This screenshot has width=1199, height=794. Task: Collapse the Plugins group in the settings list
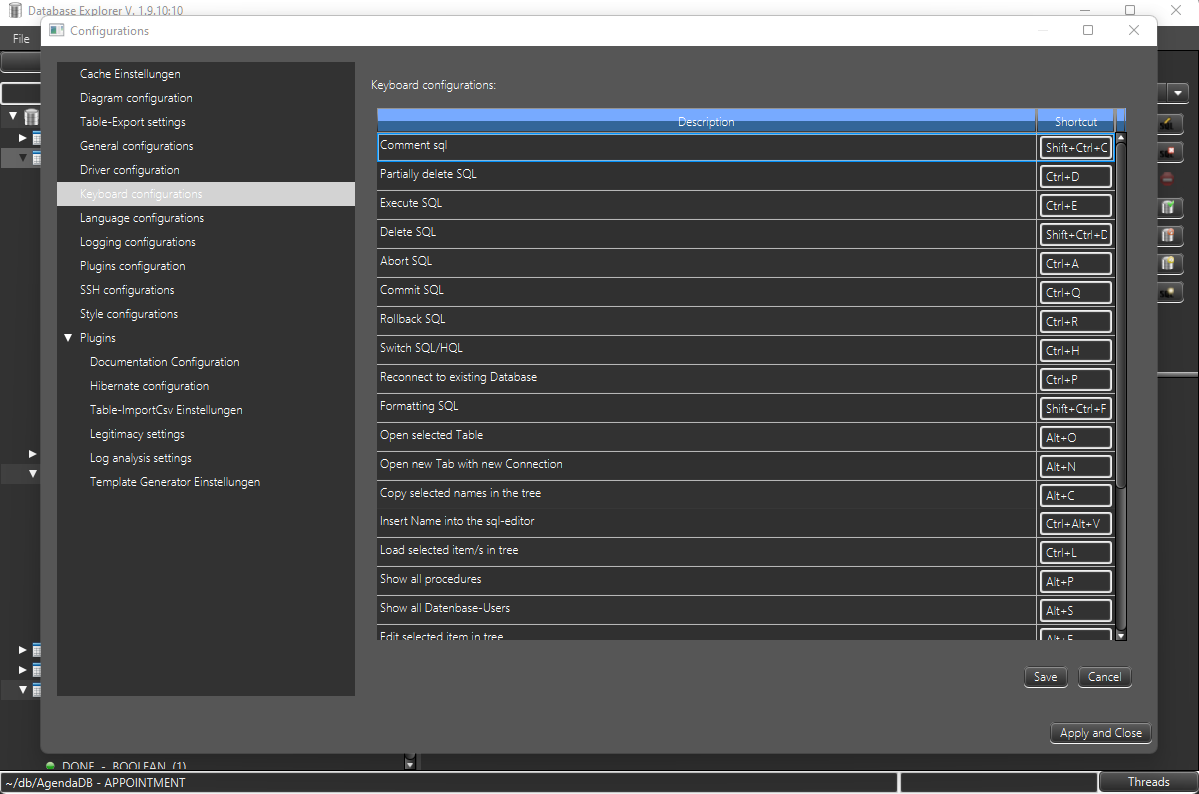[68, 337]
